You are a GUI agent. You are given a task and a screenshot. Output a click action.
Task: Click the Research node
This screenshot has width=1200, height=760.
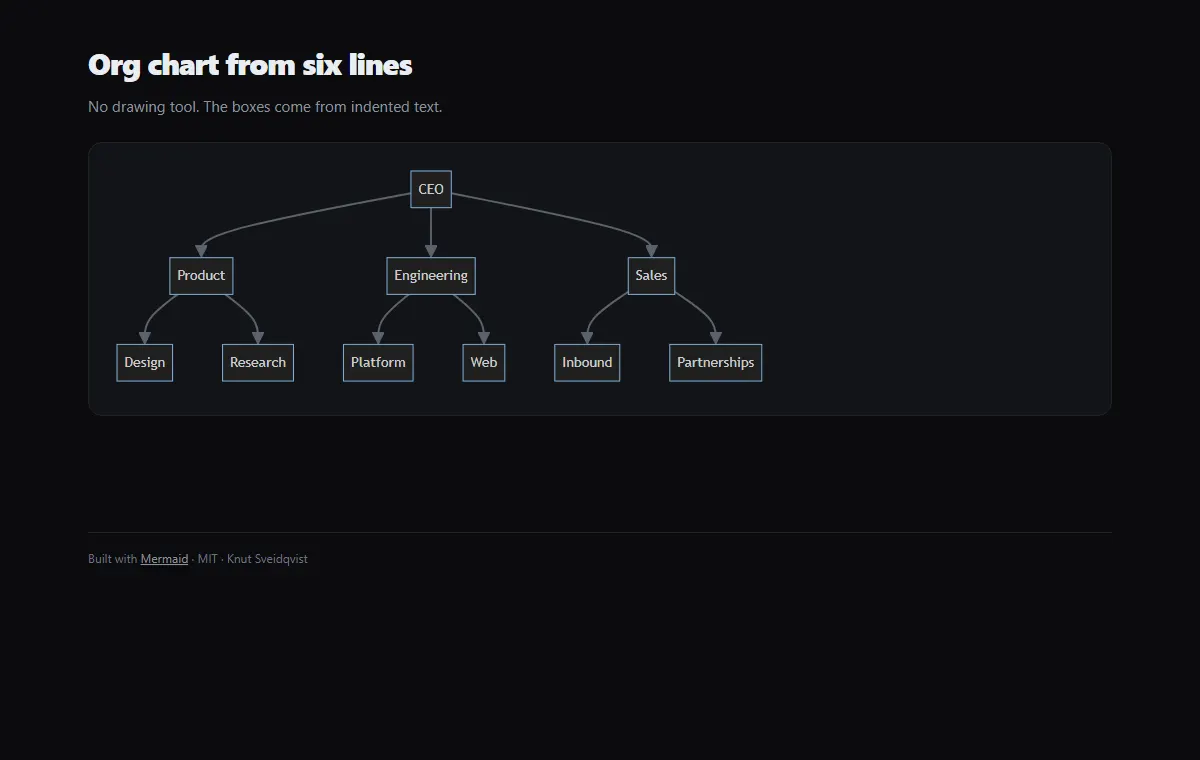coord(258,363)
